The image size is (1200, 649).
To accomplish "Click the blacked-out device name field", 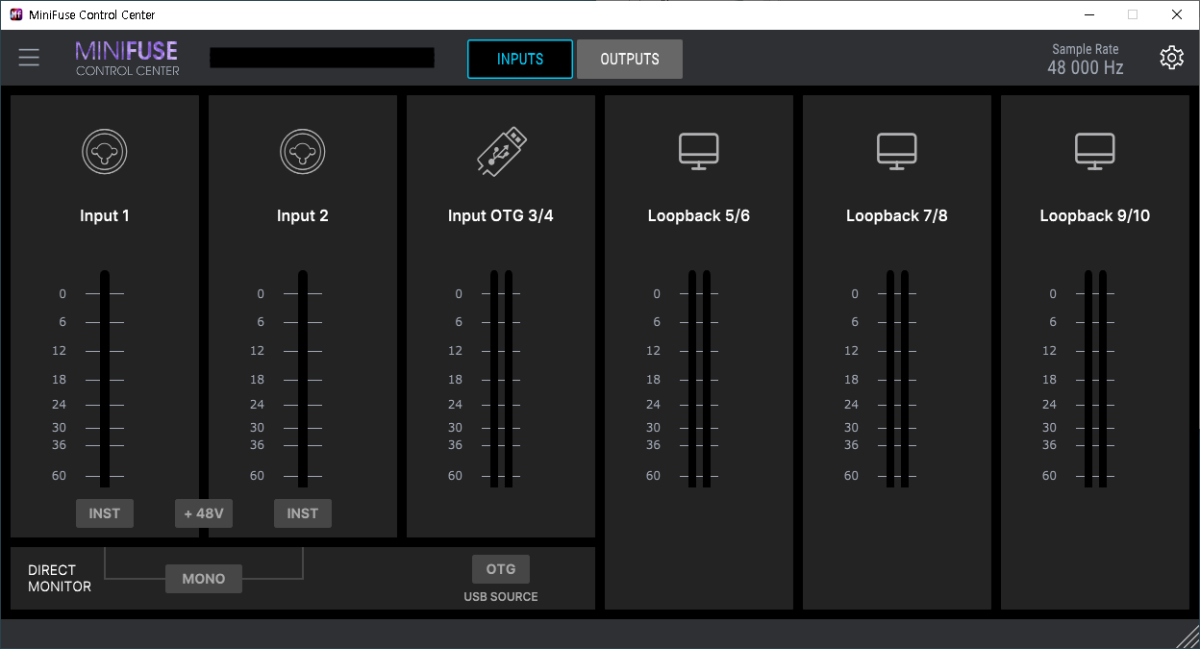I will coord(322,58).
